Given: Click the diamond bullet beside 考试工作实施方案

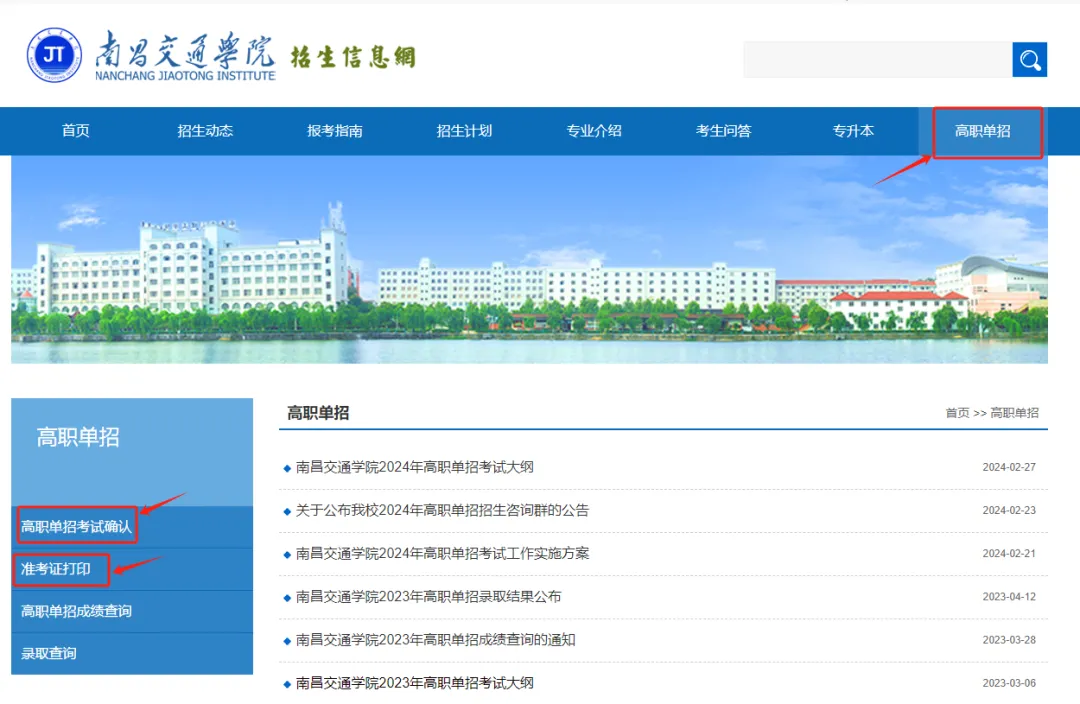Looking at the screenshot, I should tap(289, 553).
